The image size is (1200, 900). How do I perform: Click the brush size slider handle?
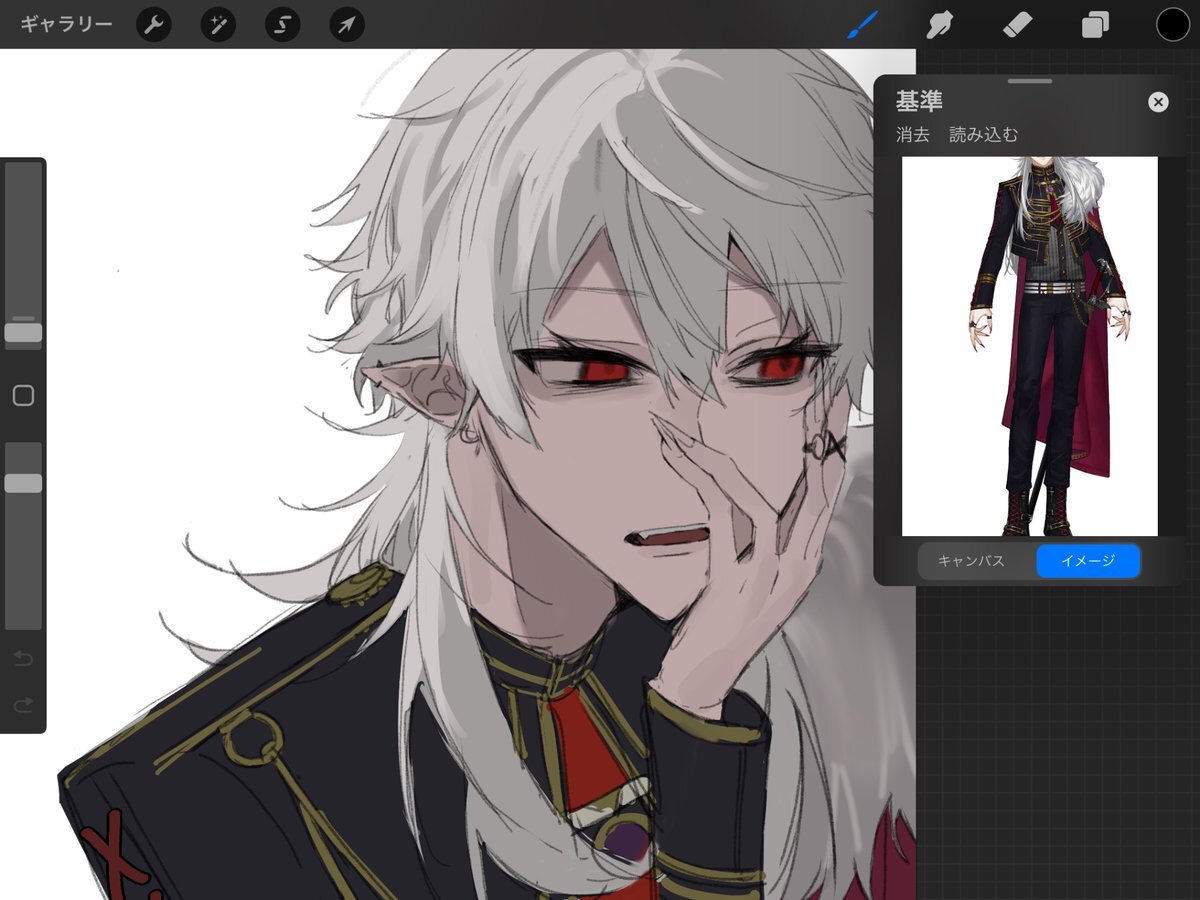point(23,333)
